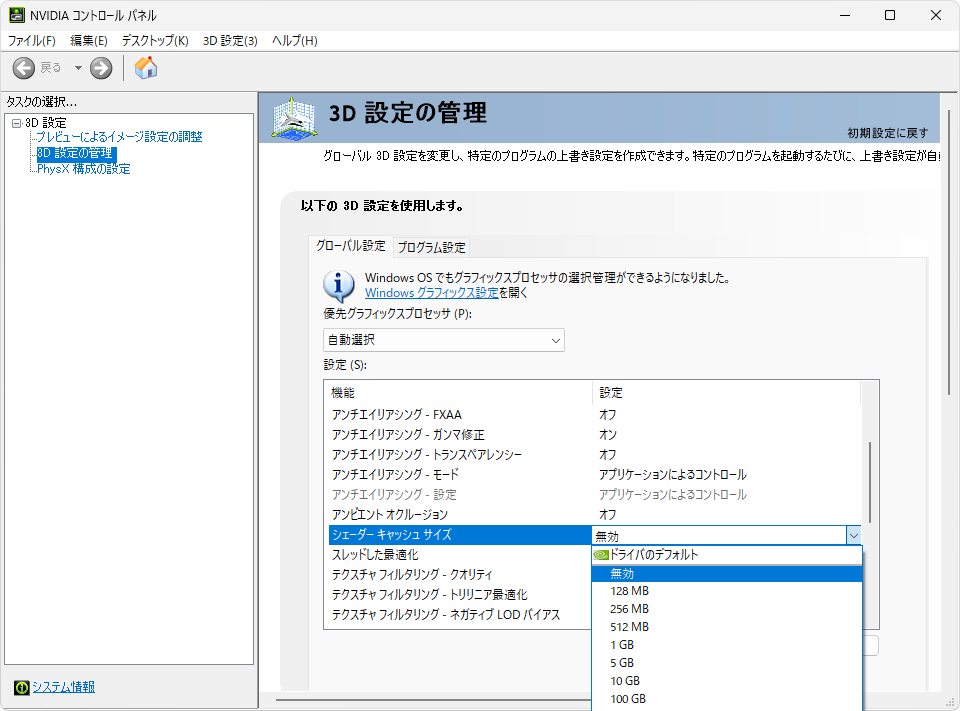Click the settings list vertical scrollbar
960x711 pixels.
(870, 483)
